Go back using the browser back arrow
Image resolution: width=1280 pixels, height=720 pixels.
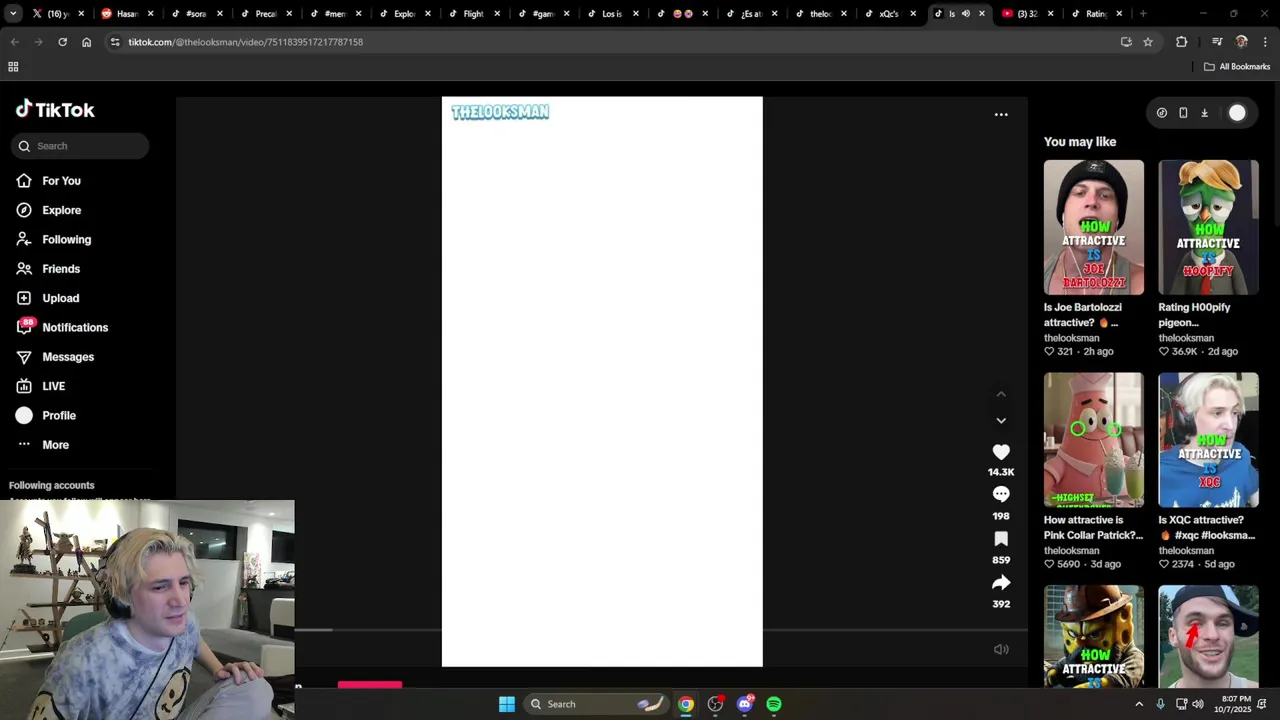[14, 42]
